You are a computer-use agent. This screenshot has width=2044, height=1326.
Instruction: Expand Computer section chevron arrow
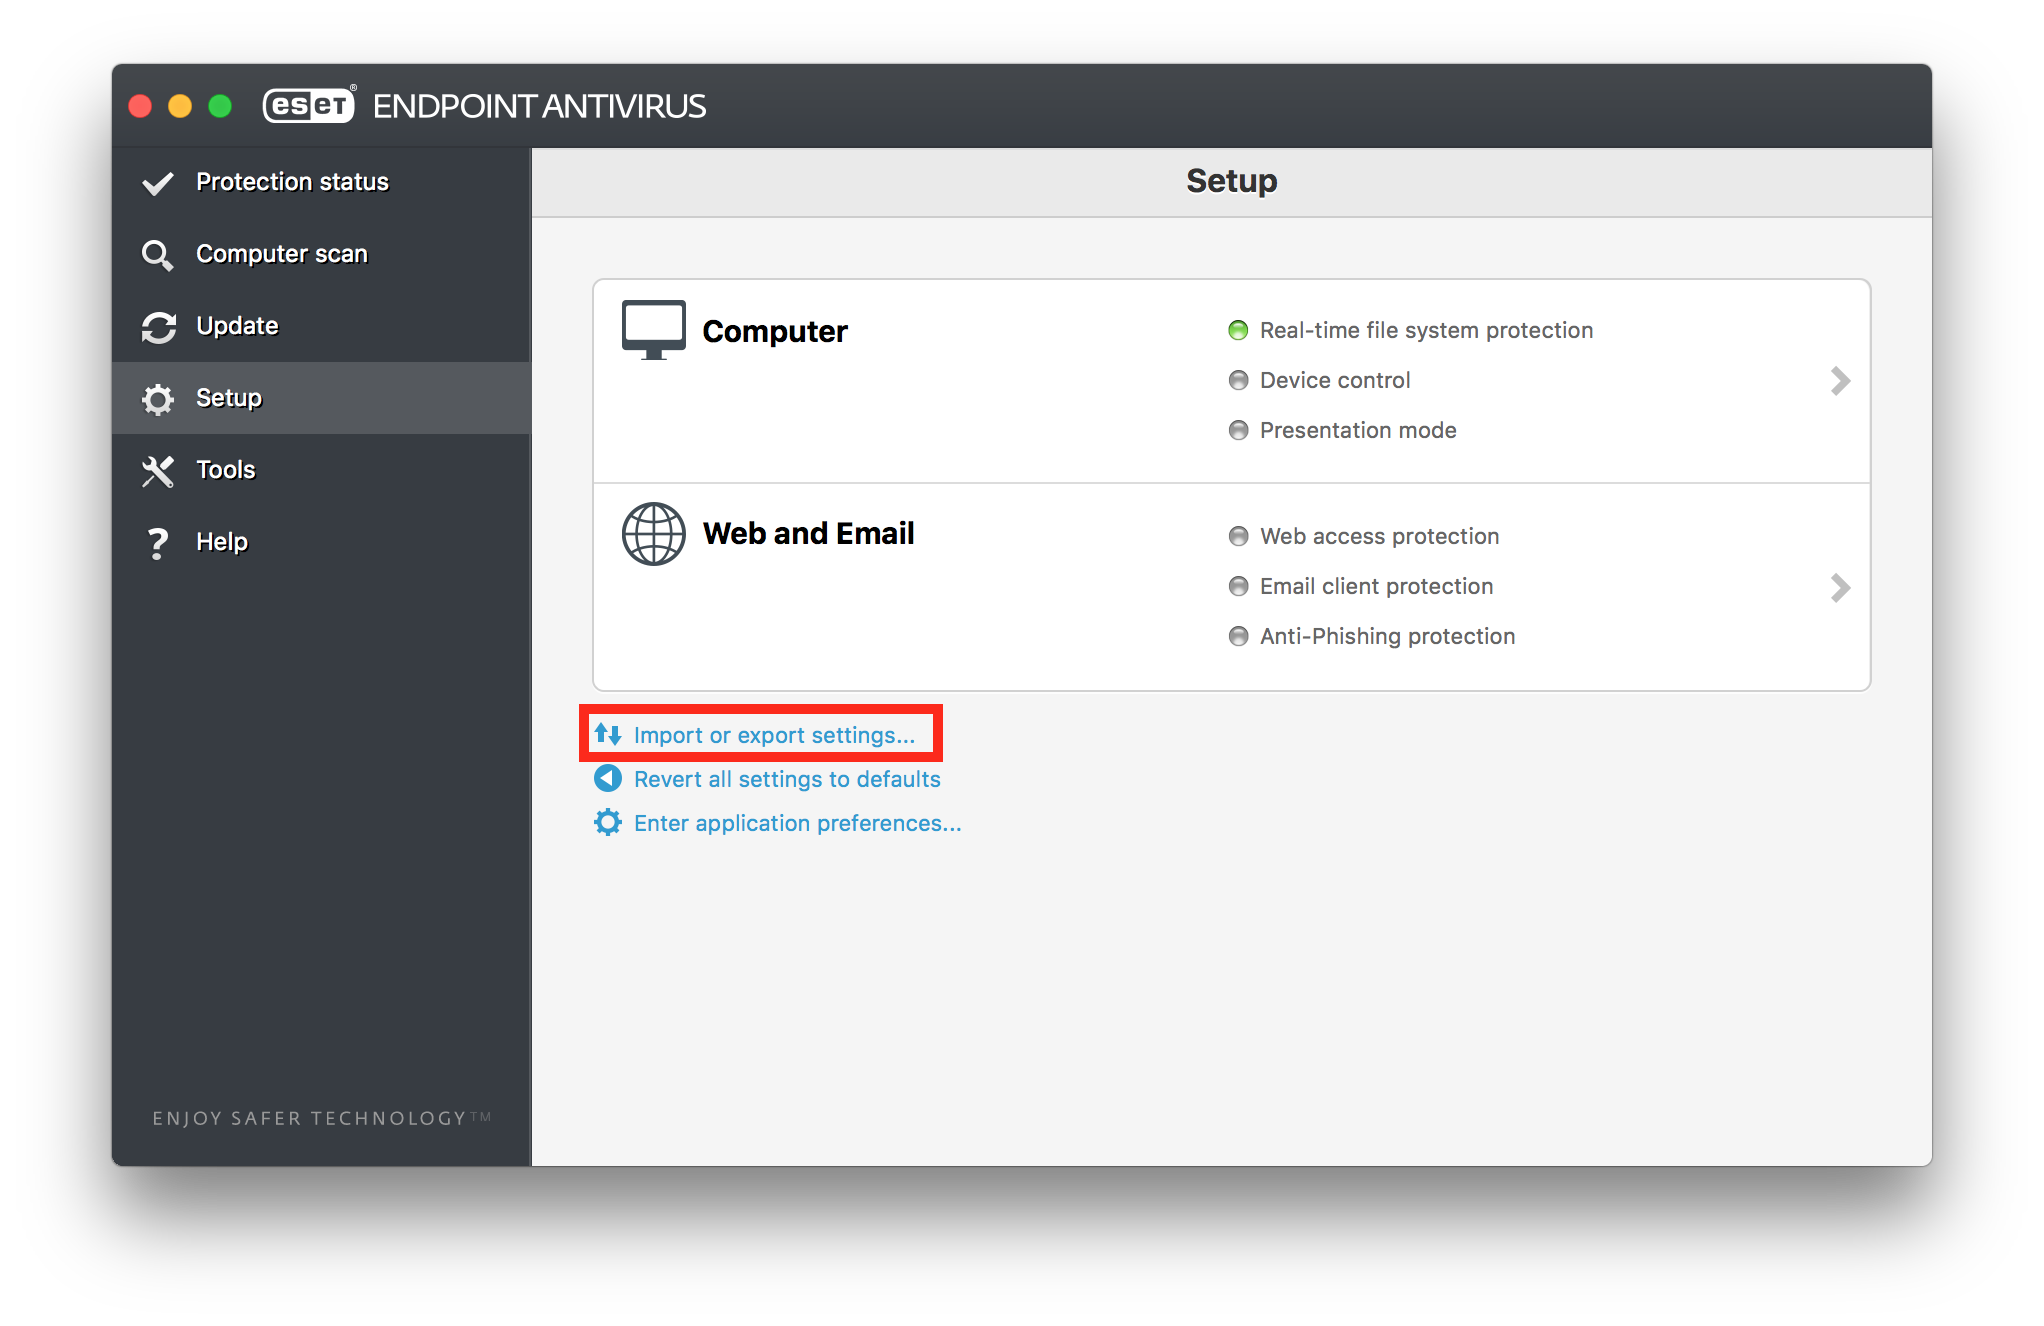1839,381
